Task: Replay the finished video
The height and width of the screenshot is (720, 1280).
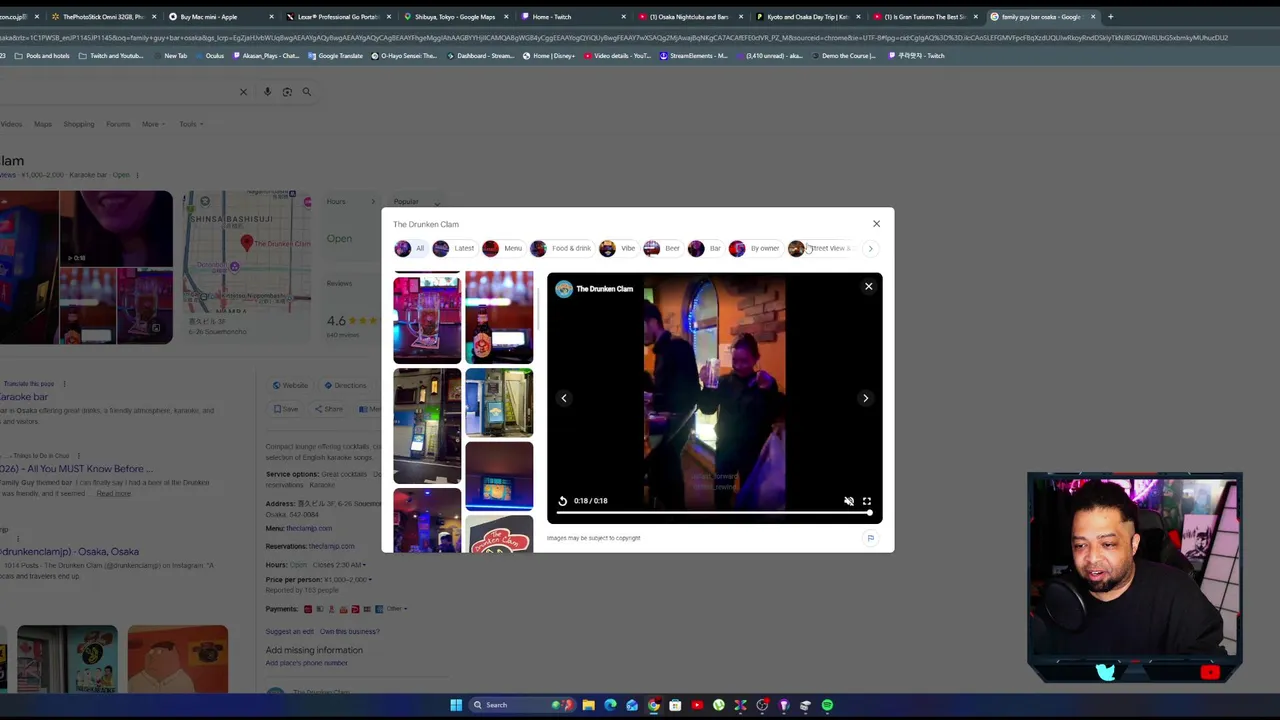Action: pyautogui.click(x=562, y=501)
